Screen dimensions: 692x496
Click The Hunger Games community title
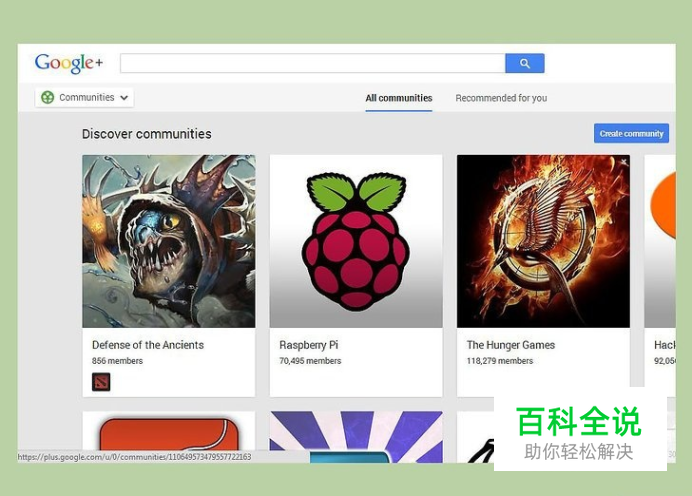coord(511,345)
